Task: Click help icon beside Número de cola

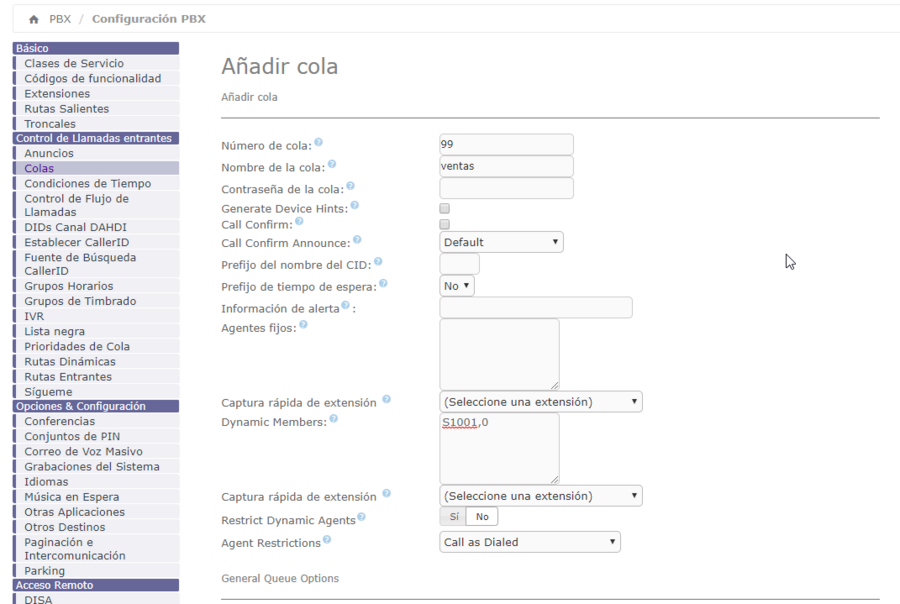Action: coord(319,143)
